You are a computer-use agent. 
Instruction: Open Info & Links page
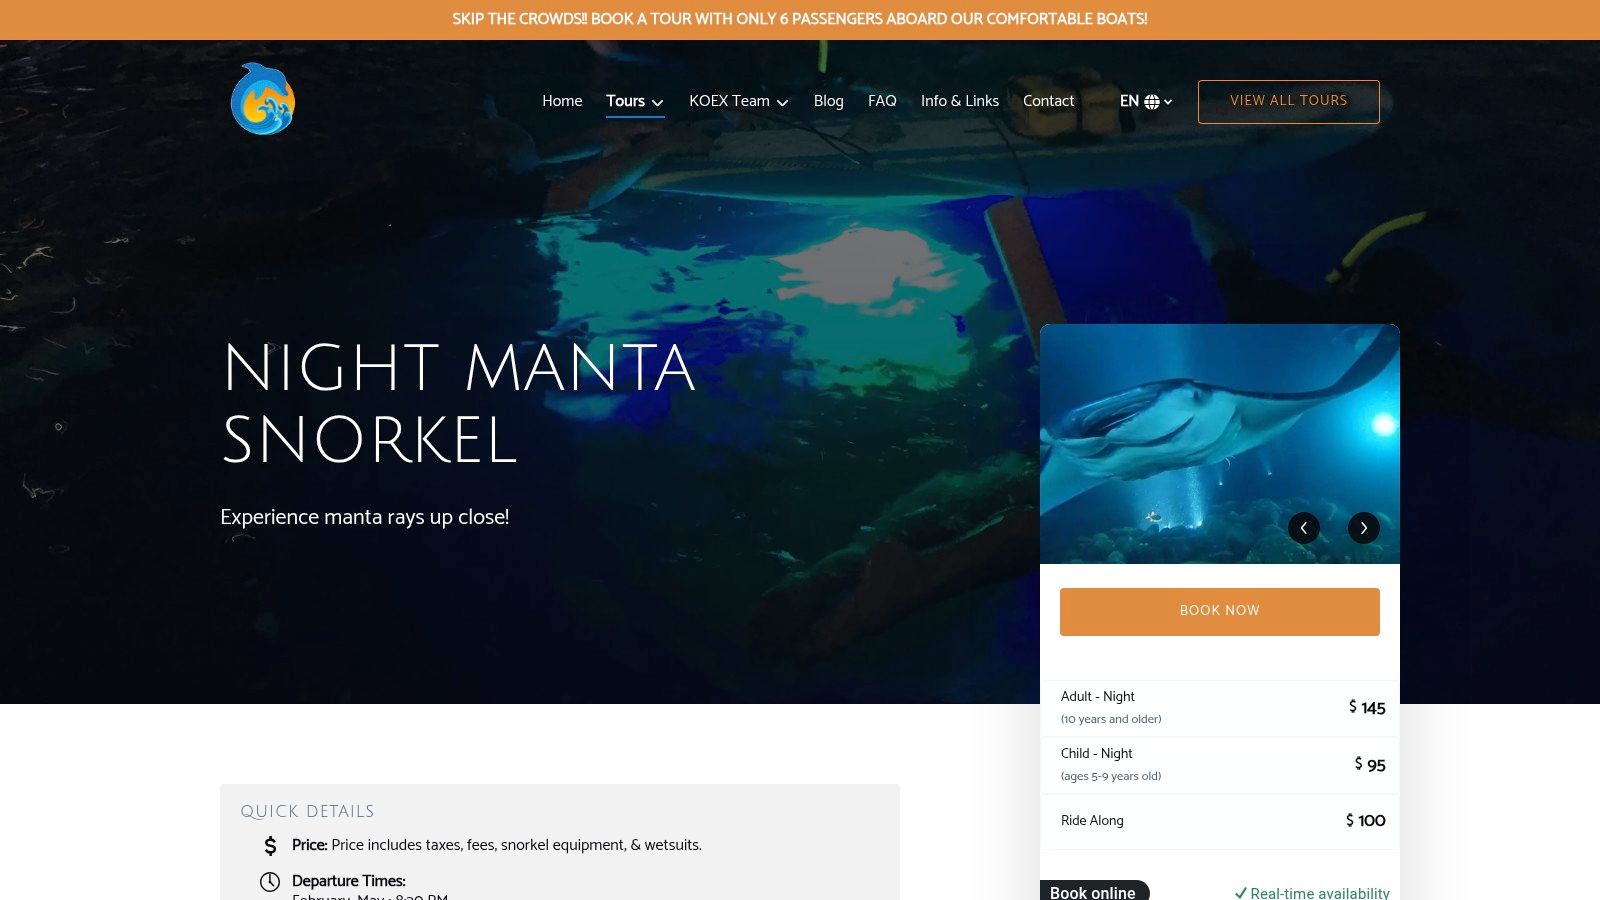(960, 101)
